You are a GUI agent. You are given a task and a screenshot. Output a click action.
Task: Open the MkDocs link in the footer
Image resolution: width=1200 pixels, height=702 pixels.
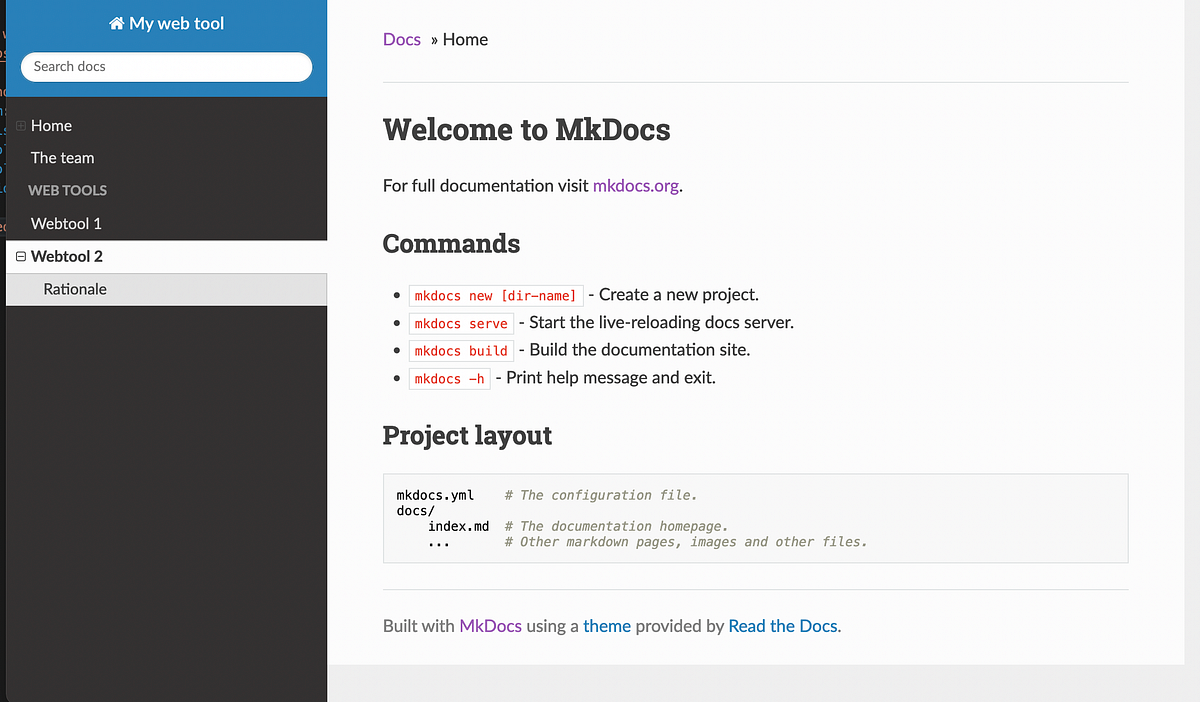coord(490,625)
